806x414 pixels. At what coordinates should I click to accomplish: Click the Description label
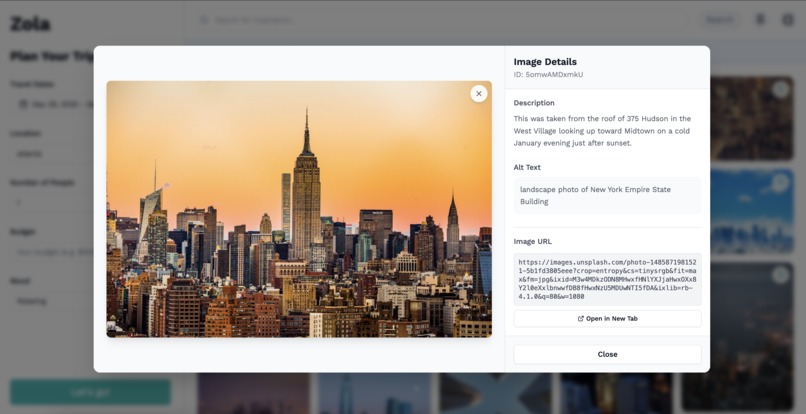click(x=534, y=103)
